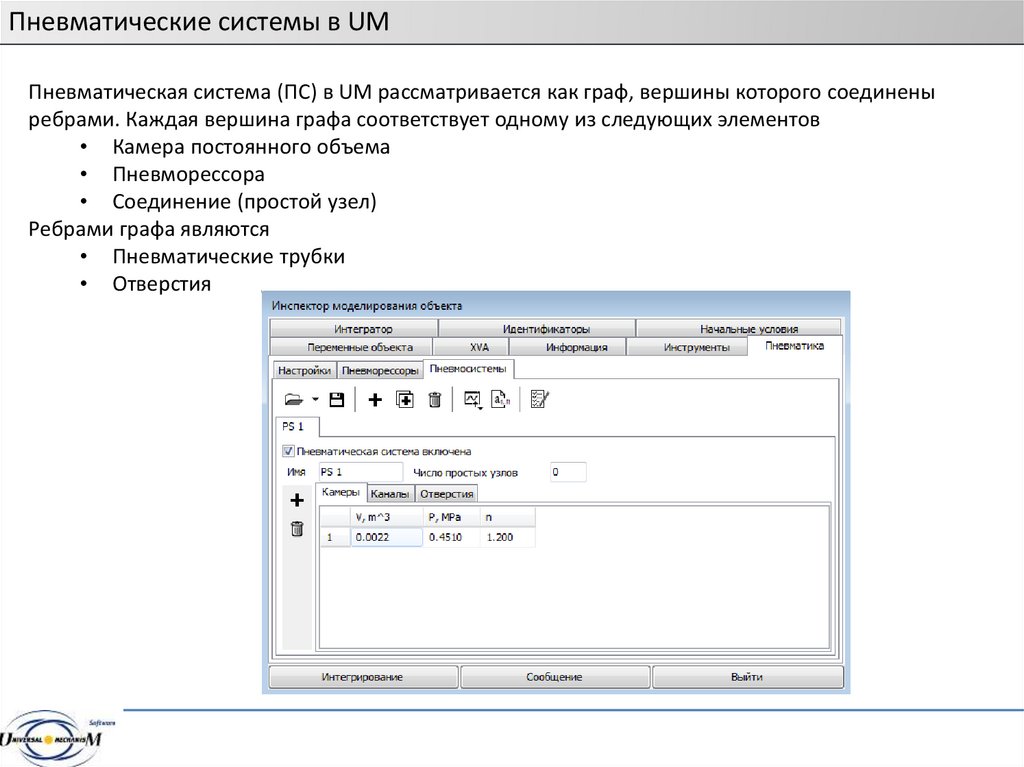Screen dimensions: 1024x767
Task: Delete the pneumatic system with the toolbar trash icon
Action: [x=435, y=399]
